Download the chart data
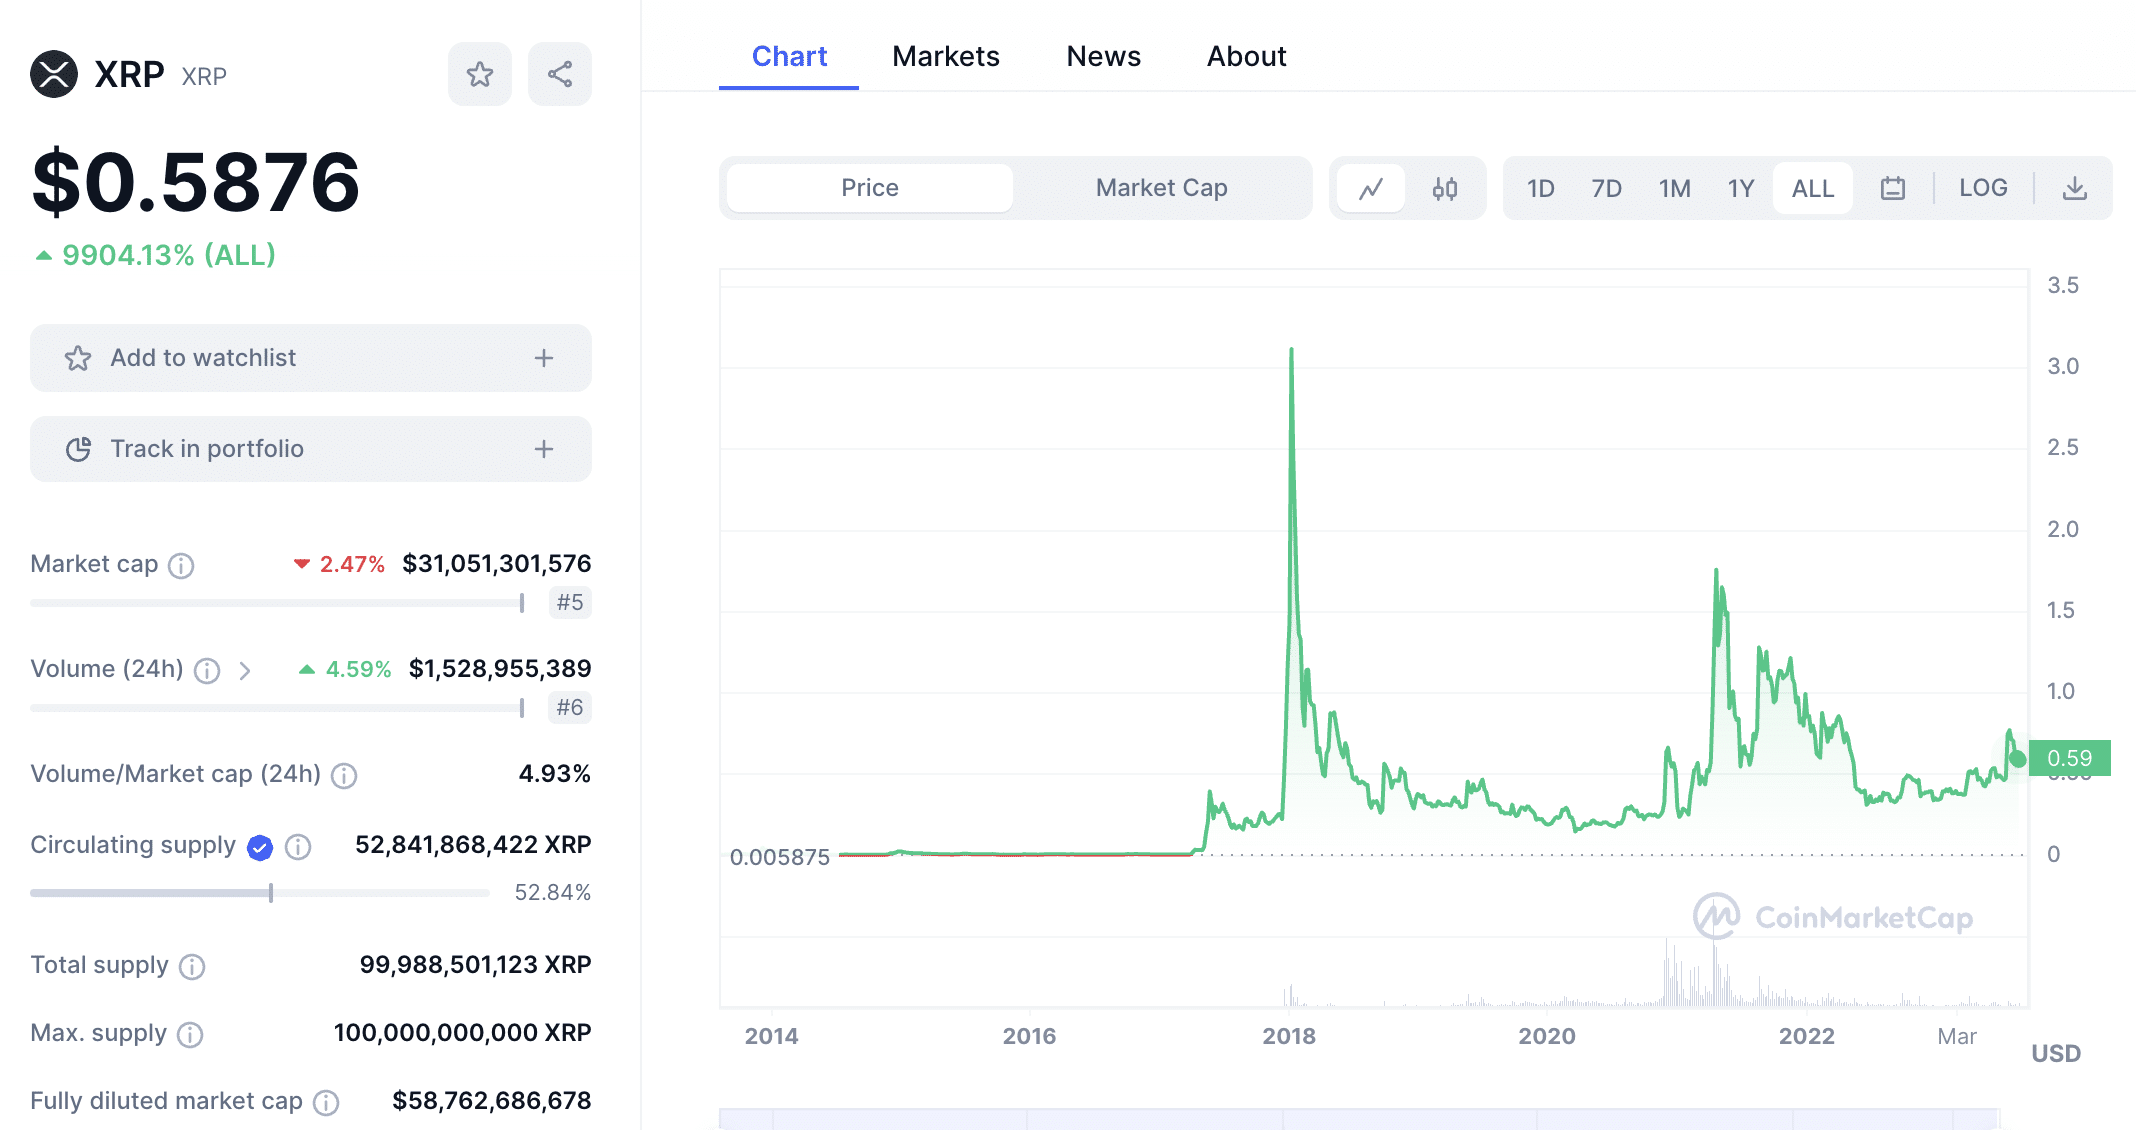 2075,188
